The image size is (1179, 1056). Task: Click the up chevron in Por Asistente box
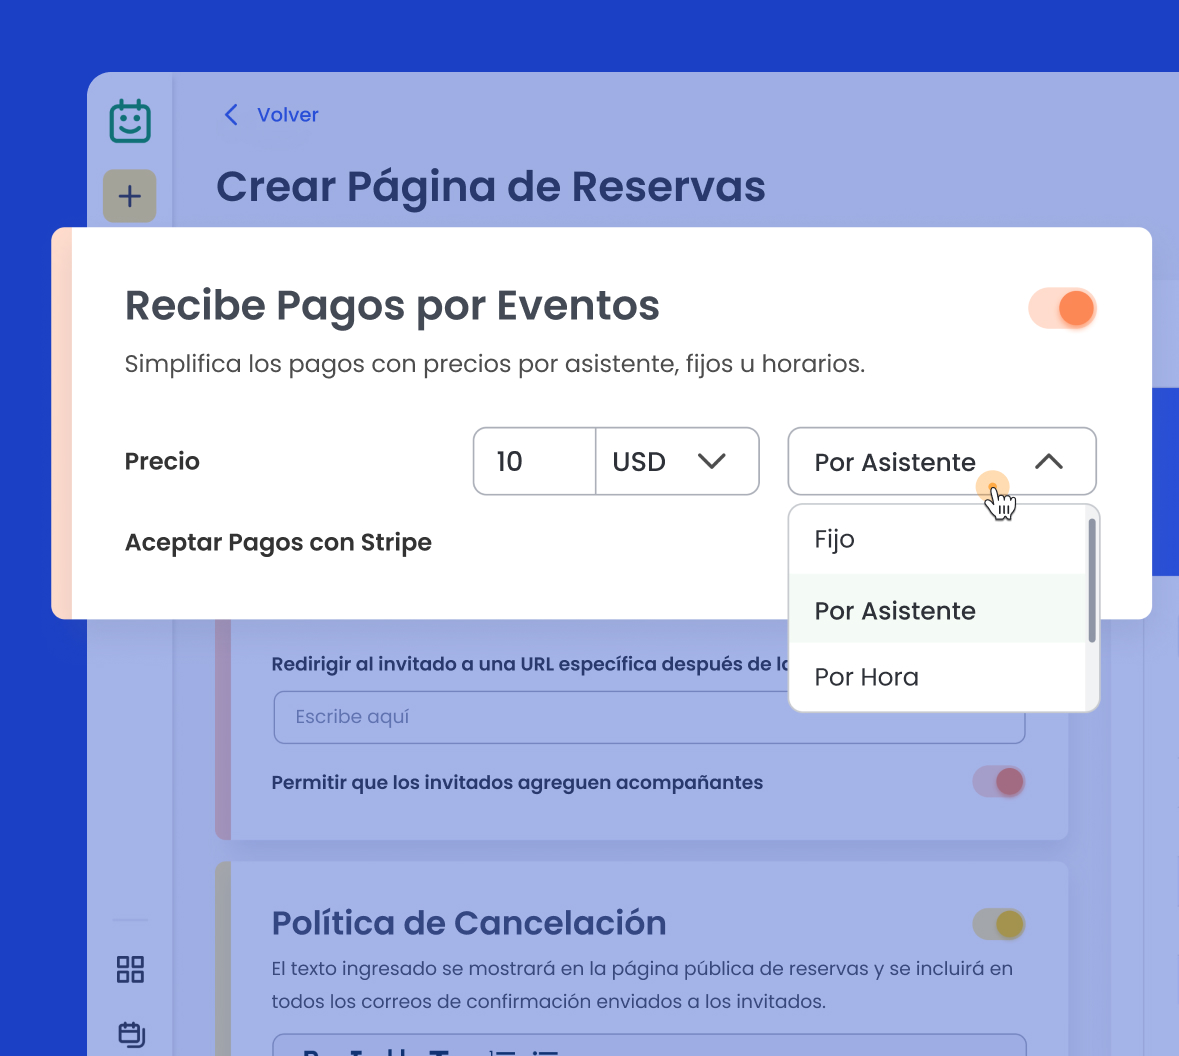(x=1048, y=462)
